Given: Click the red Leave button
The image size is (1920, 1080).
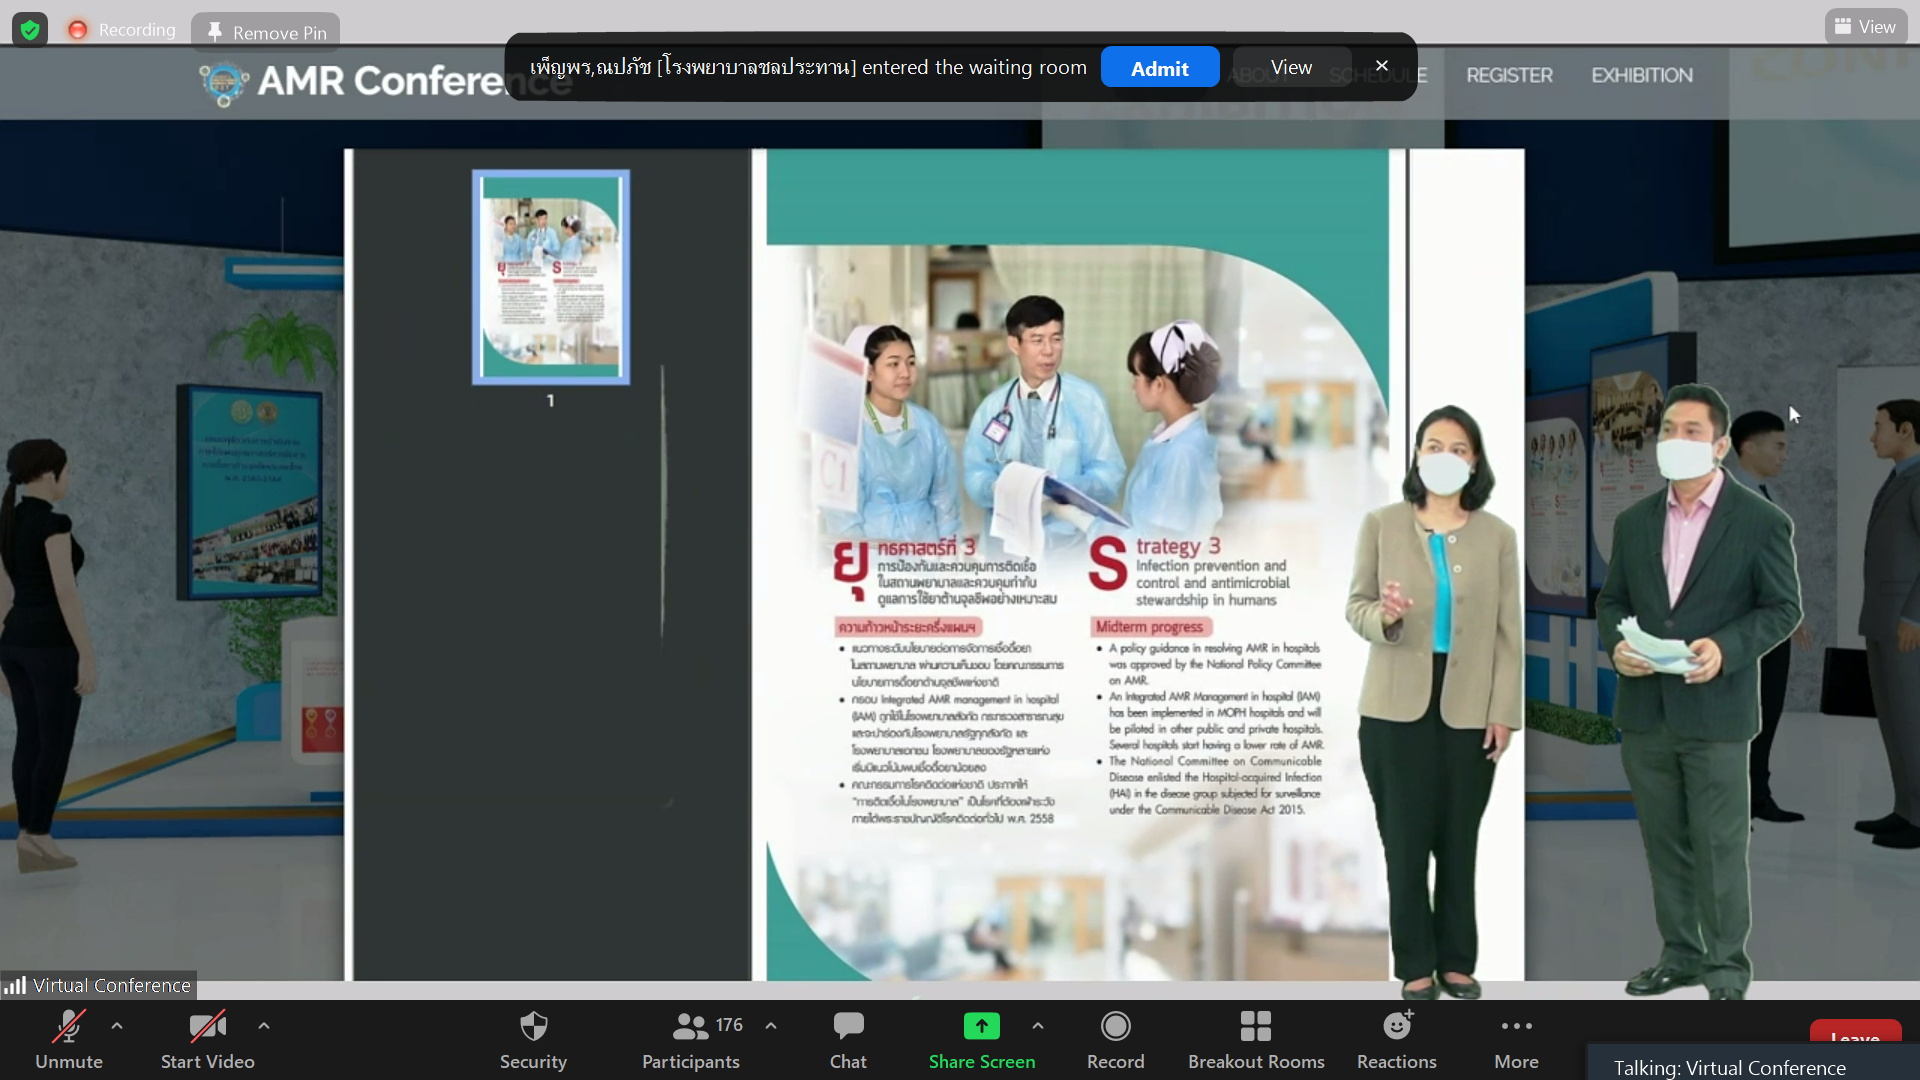Looking at the screenshot, I should coord(1855,1034).
